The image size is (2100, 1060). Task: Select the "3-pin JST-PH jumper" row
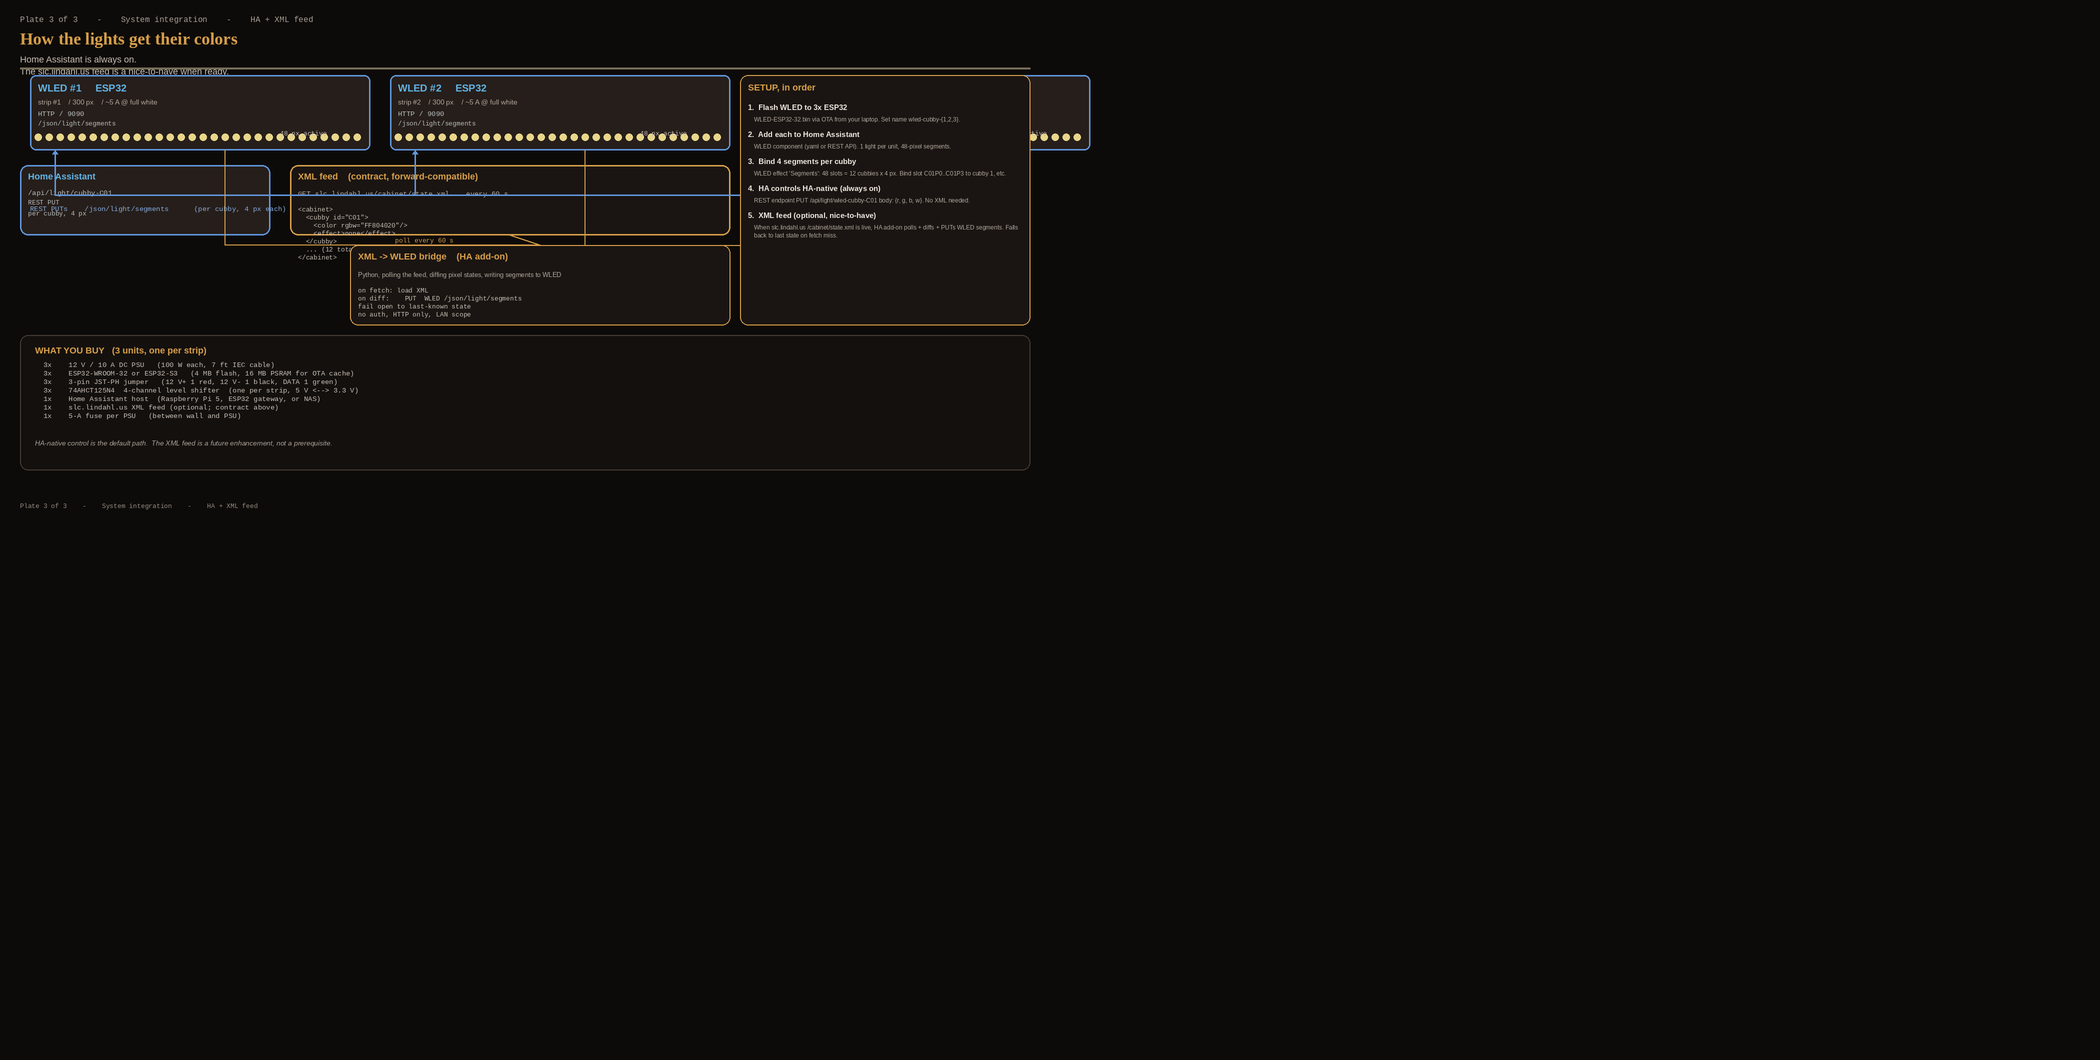click(x=191, y=382)
